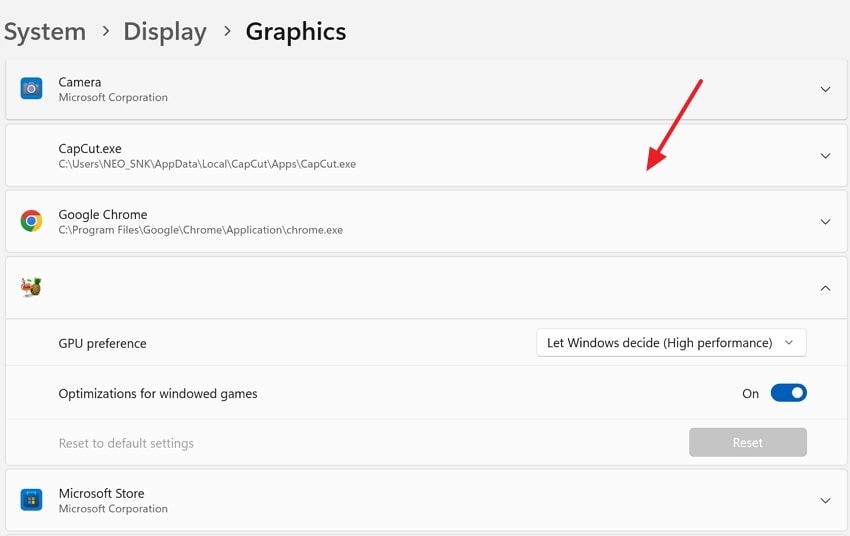Click the chrome.exe file path text
The image size is (850, 536).
pos(201,230)
